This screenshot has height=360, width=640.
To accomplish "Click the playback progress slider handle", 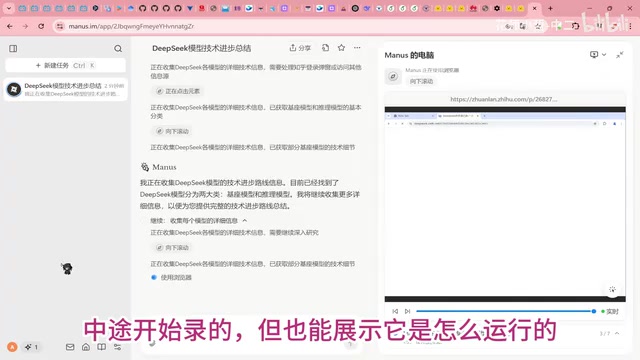I will pos(594,311).
